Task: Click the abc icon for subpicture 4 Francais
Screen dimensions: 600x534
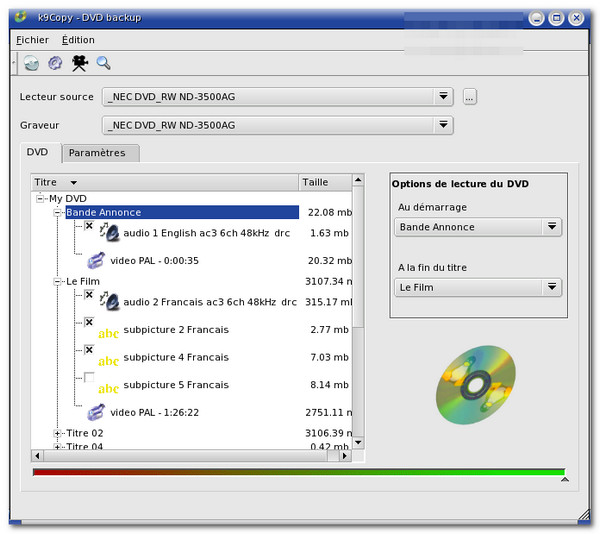Action: tap(108, 361)
